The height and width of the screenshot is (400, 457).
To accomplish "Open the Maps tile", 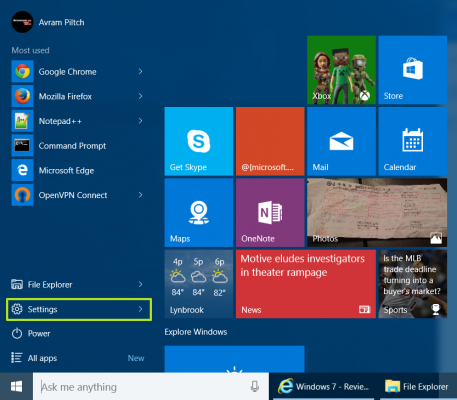I will pos(199,213).
